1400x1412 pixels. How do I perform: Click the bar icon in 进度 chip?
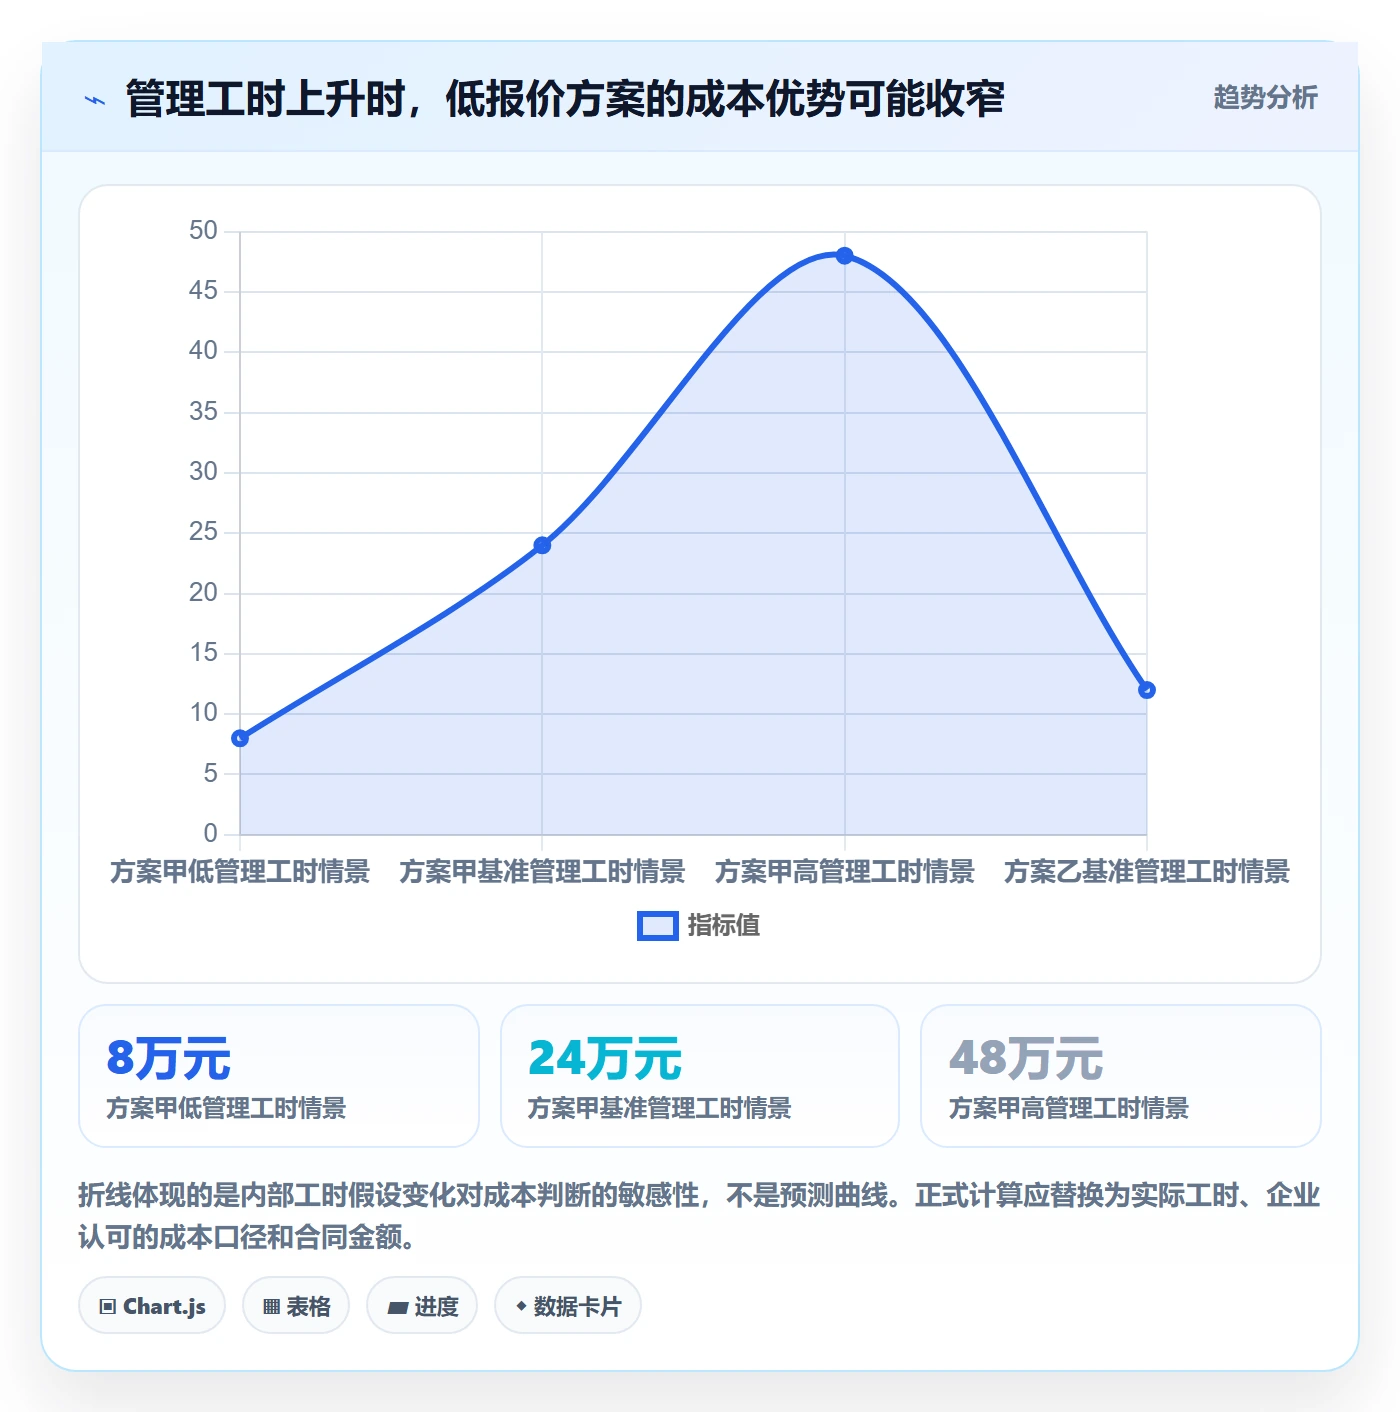[397, 1307]
